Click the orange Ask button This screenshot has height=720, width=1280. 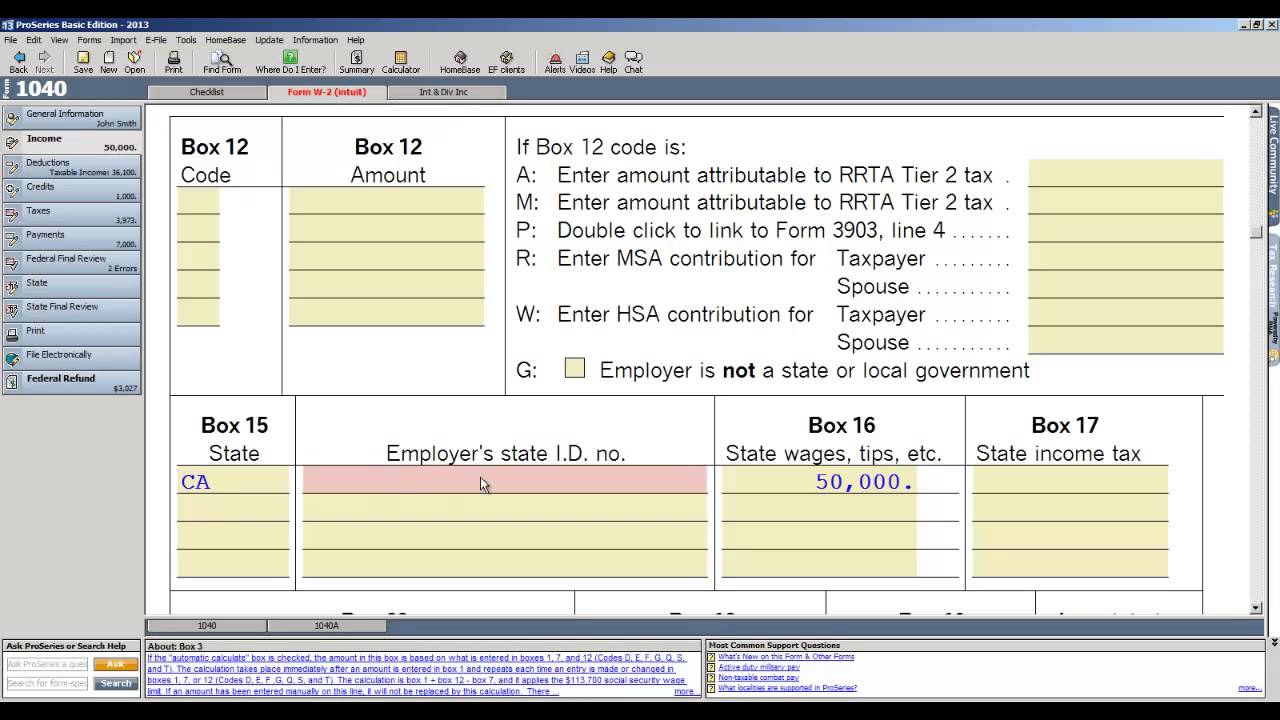click(116, 664)
